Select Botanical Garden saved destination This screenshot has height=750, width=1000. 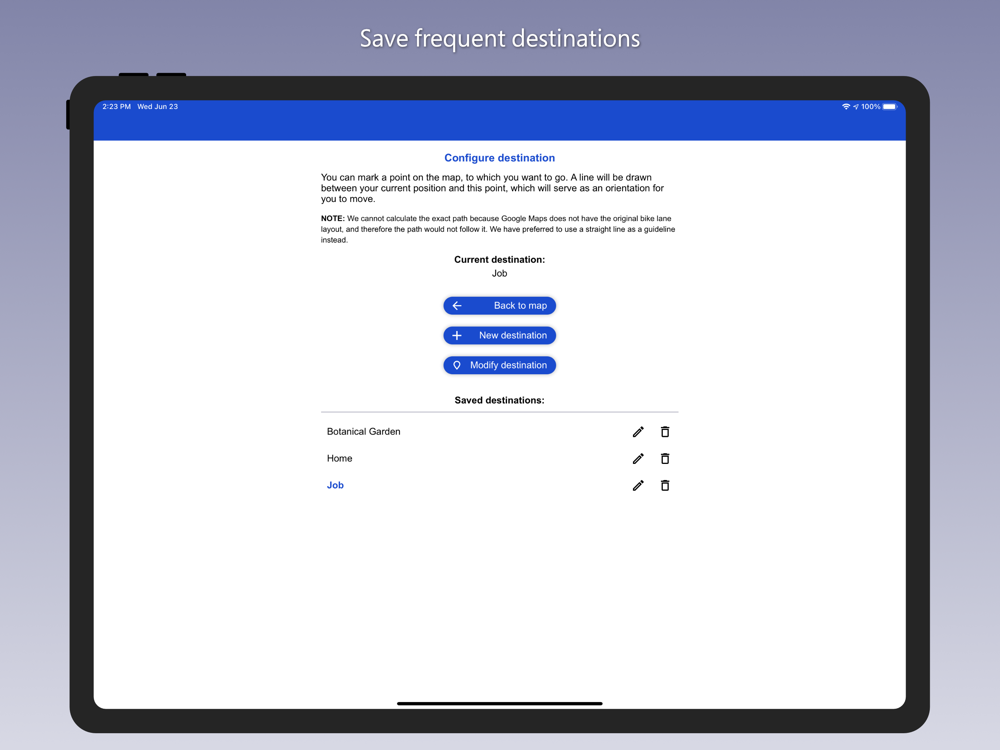(364, 432)
